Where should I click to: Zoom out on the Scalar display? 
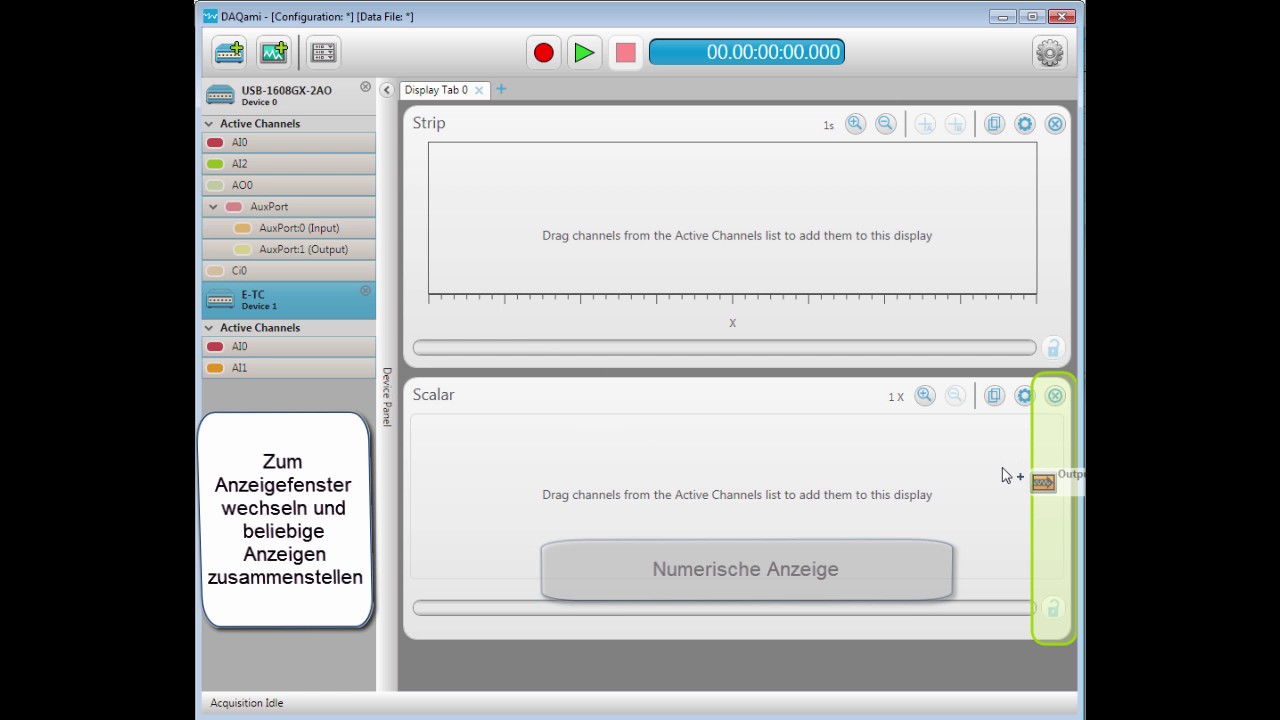[955, 396]
